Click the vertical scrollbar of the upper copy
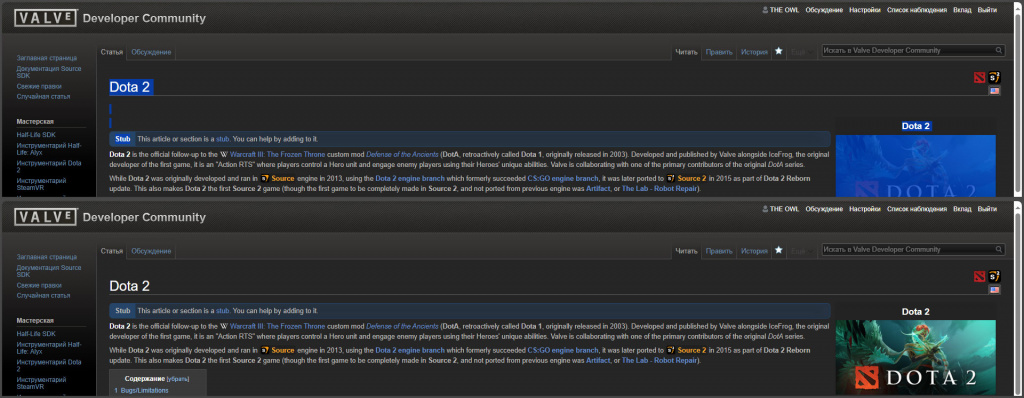 [1017, 98]
